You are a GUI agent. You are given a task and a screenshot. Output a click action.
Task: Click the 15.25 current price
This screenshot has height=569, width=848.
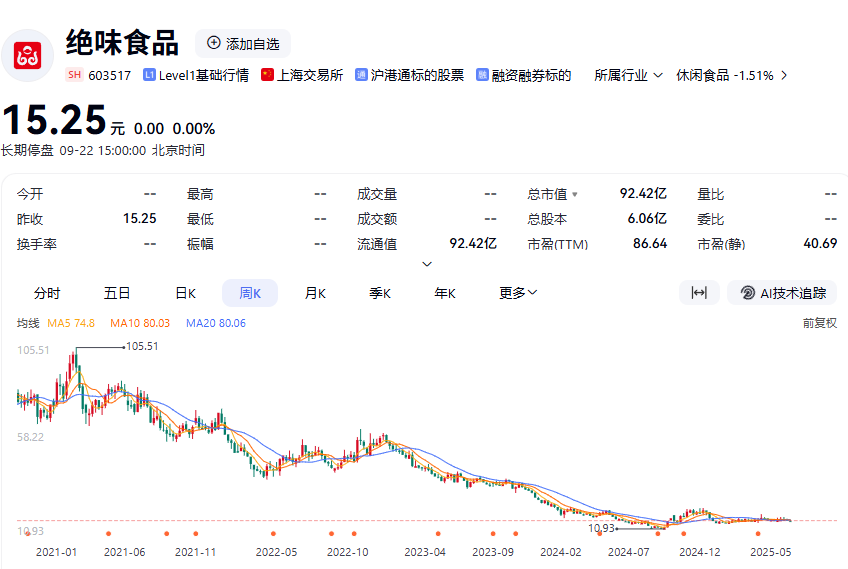point(54,120)
